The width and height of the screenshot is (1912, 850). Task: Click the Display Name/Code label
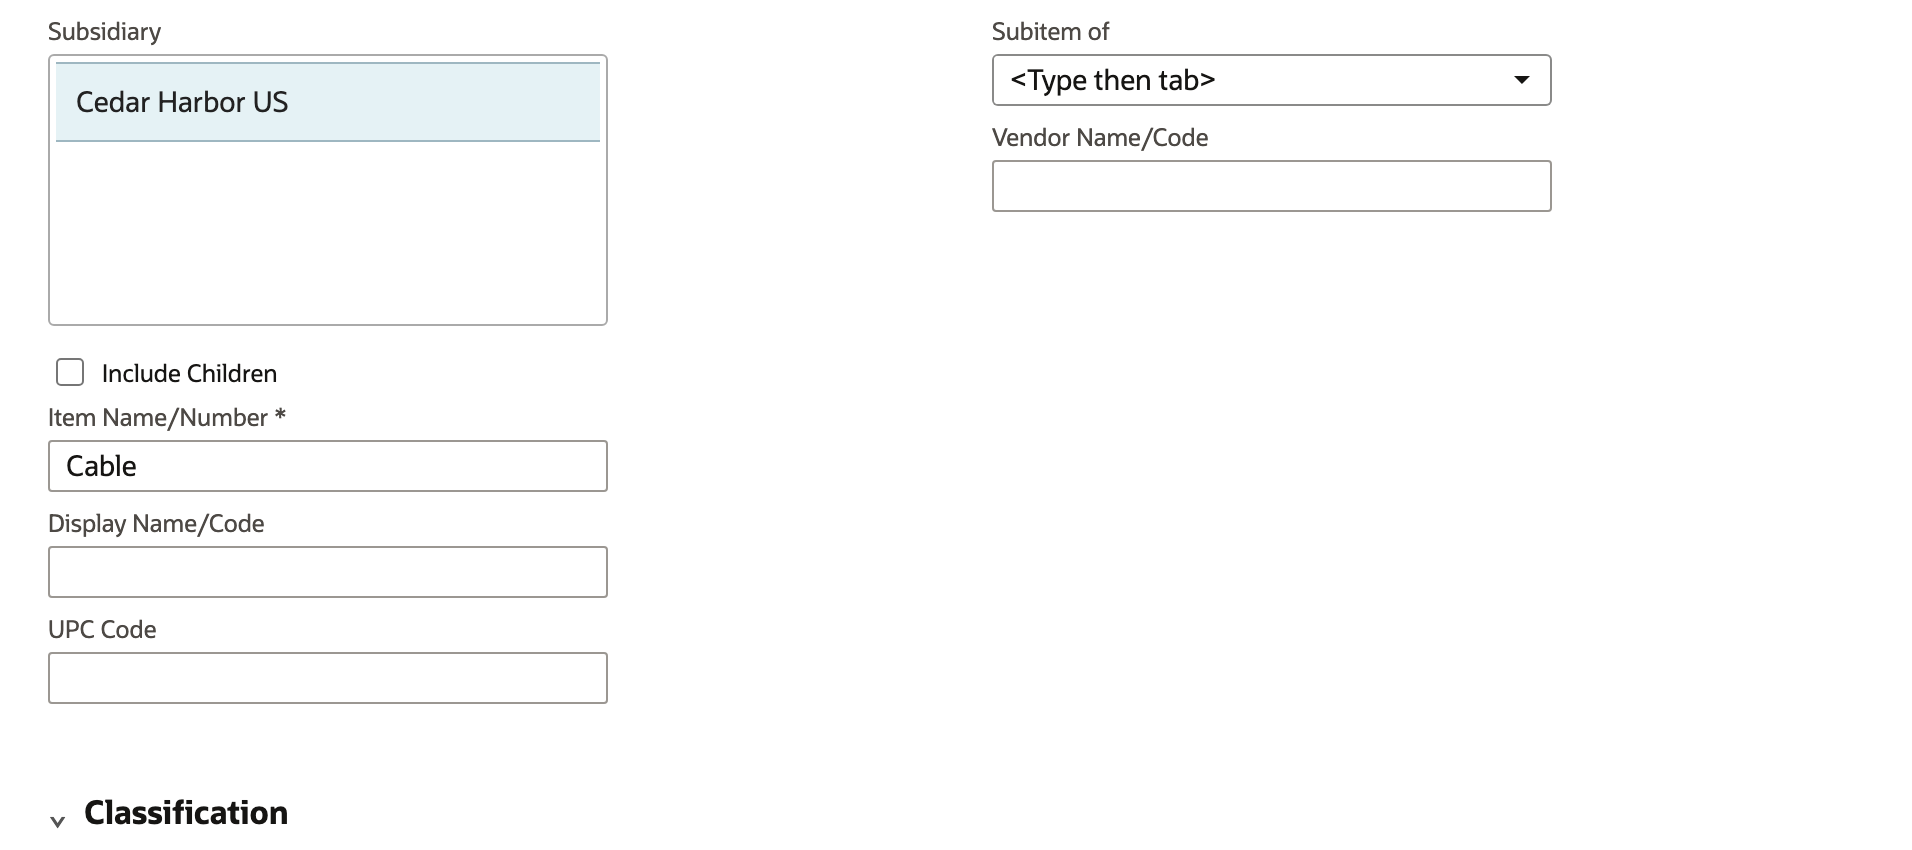(156, 524)
